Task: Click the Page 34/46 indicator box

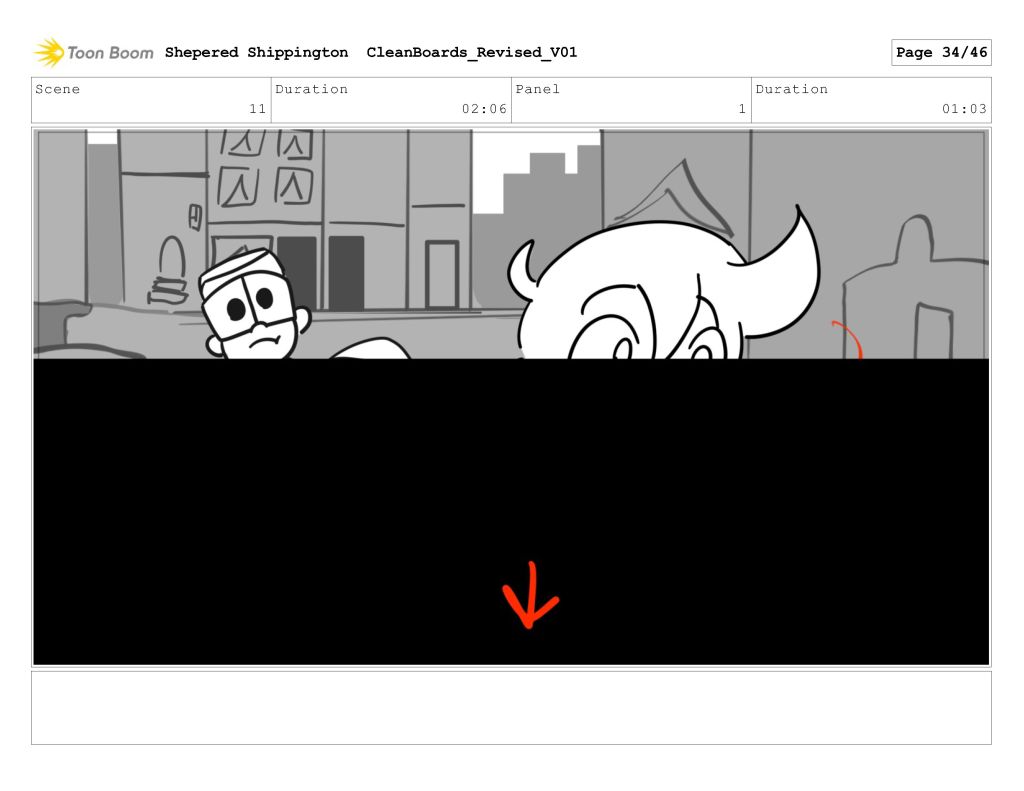Action: tap(941, 52)
